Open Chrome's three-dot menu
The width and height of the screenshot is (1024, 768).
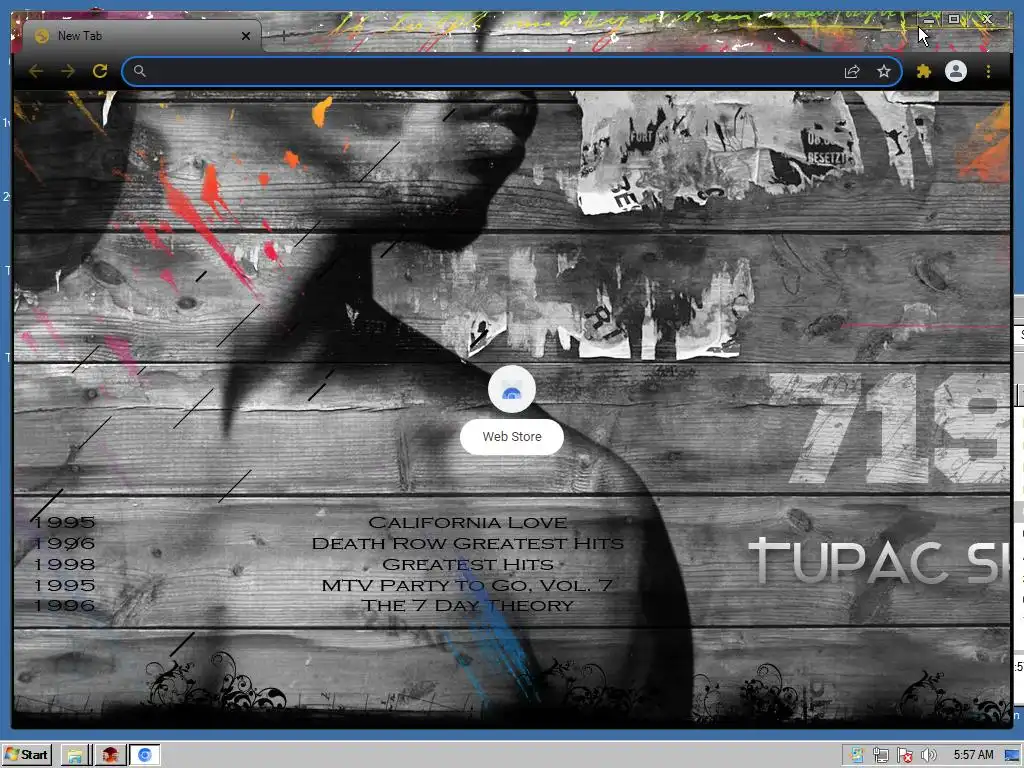point(988,71)
